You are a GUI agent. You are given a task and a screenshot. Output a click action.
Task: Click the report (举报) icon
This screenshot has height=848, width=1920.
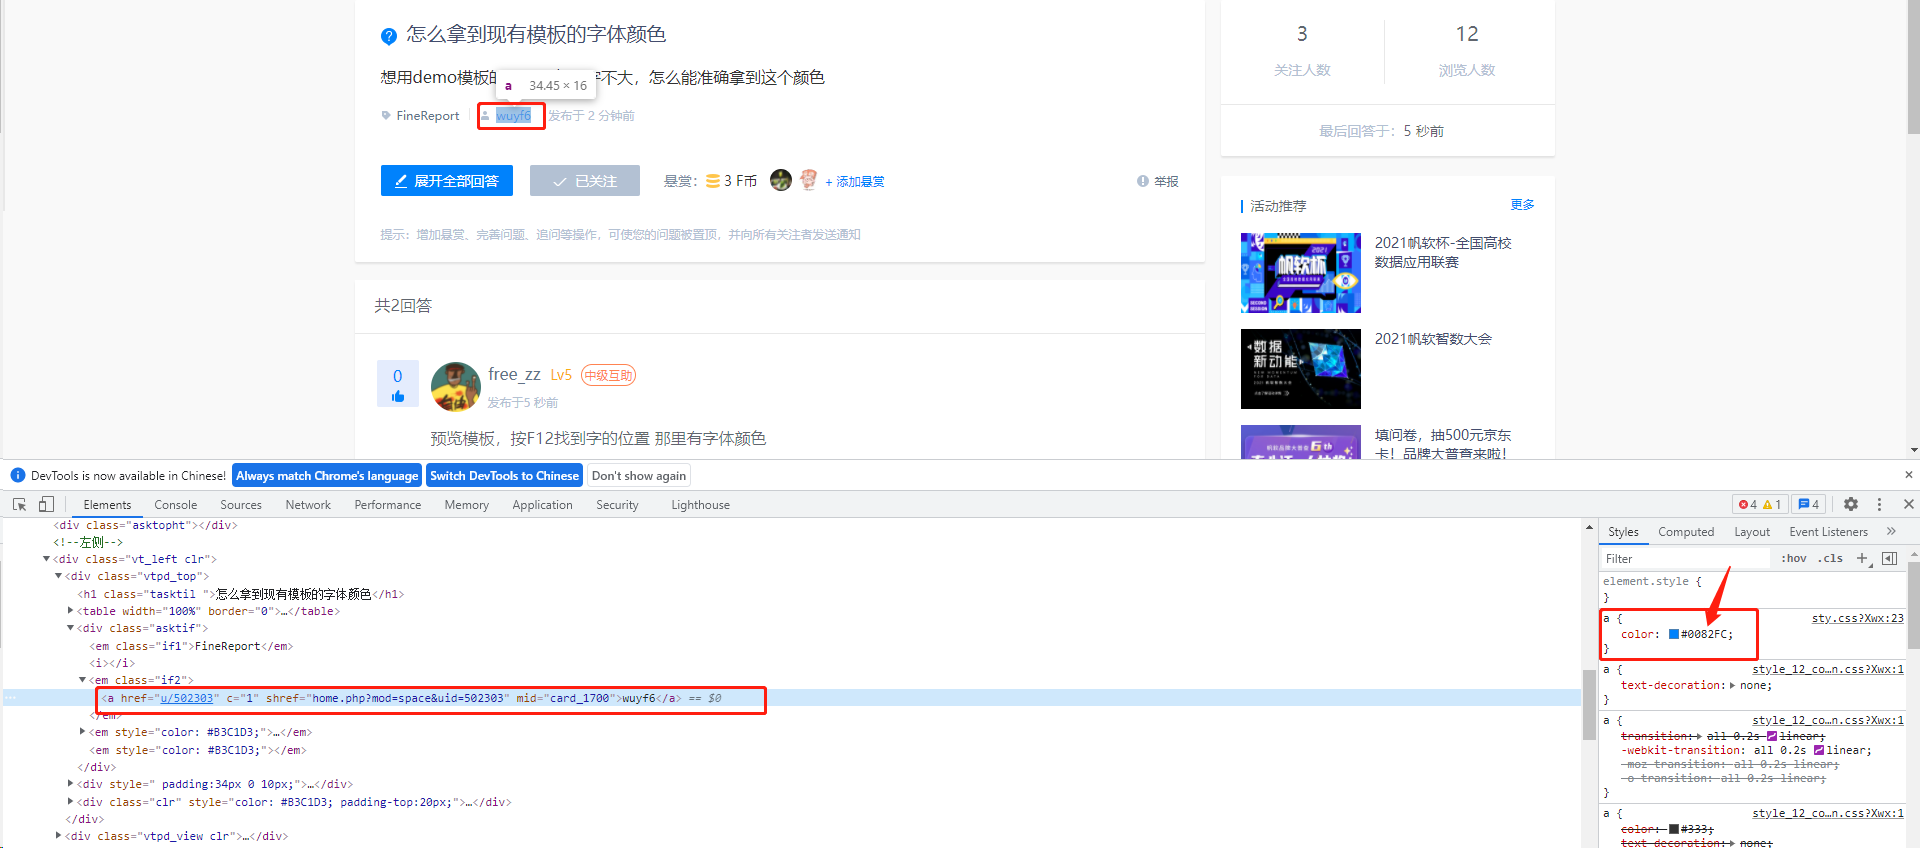click(x=1142, y=181)
